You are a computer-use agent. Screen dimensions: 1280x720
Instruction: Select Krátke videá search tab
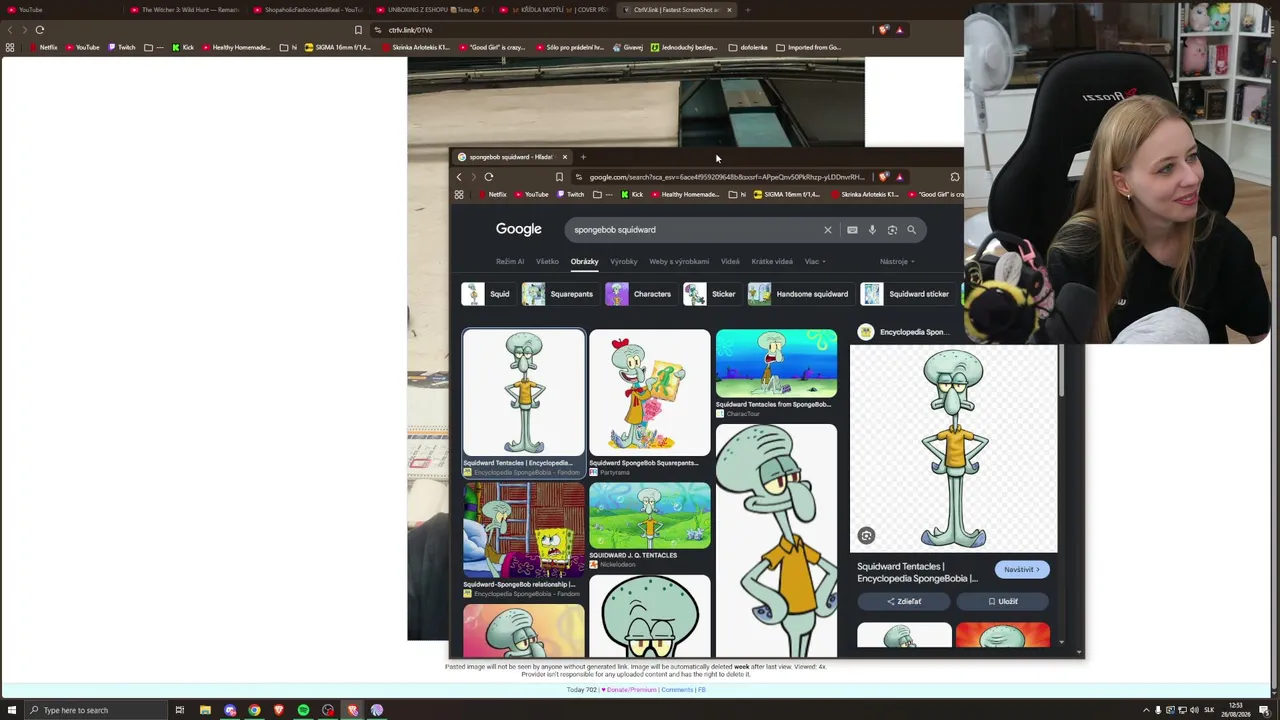pyautogui.click(x=772, y=262)
